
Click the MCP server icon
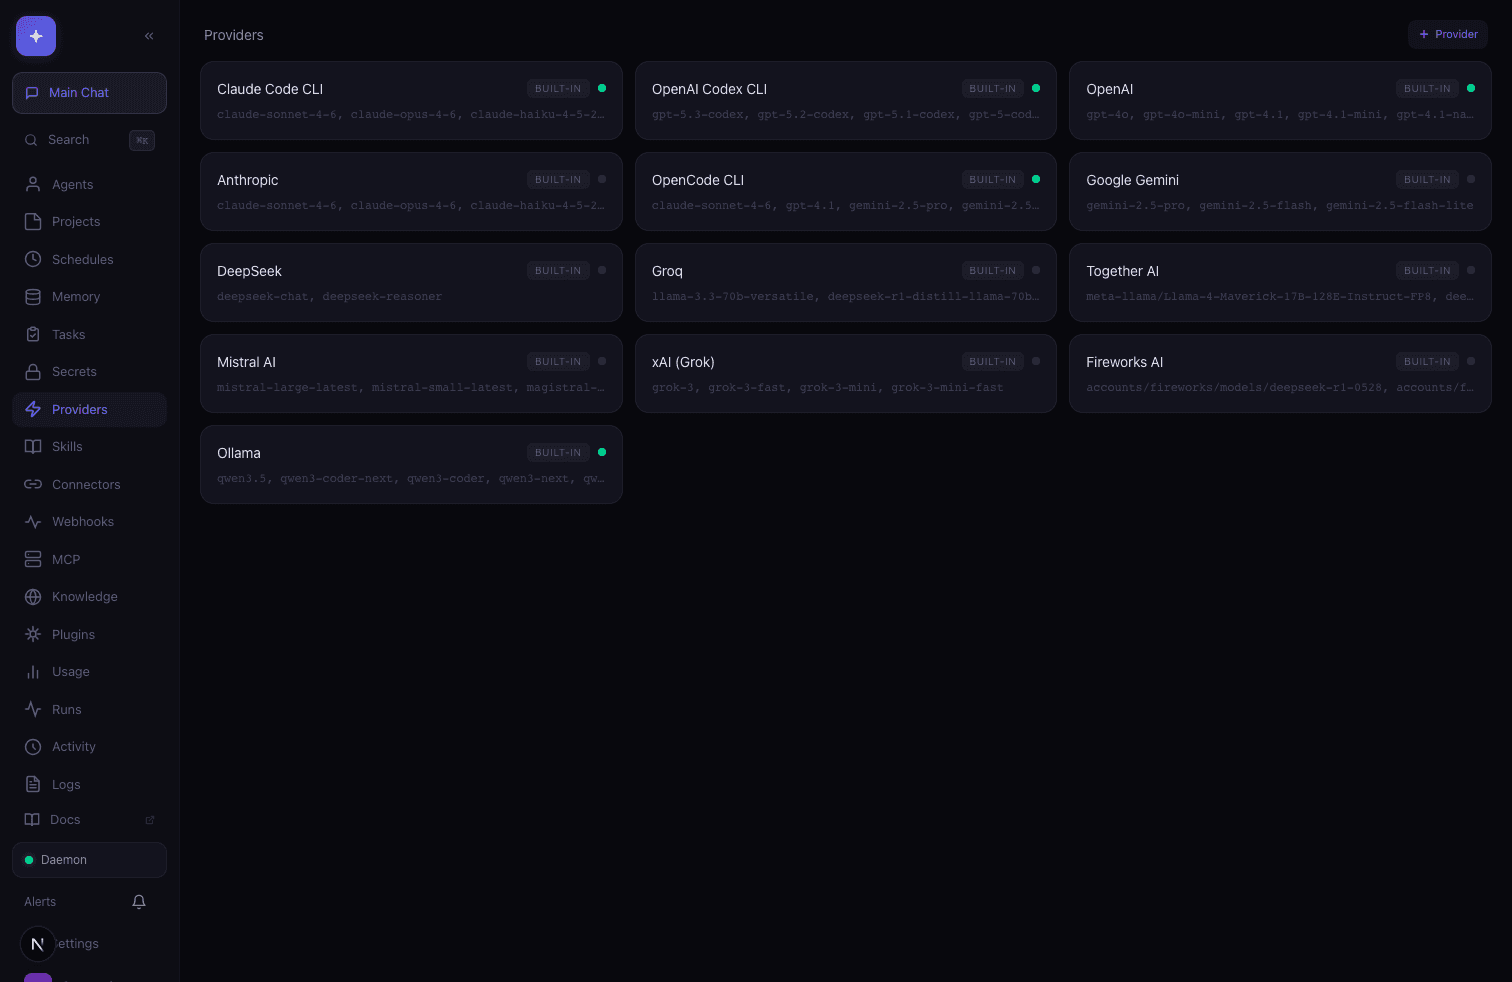coord(33,559)
